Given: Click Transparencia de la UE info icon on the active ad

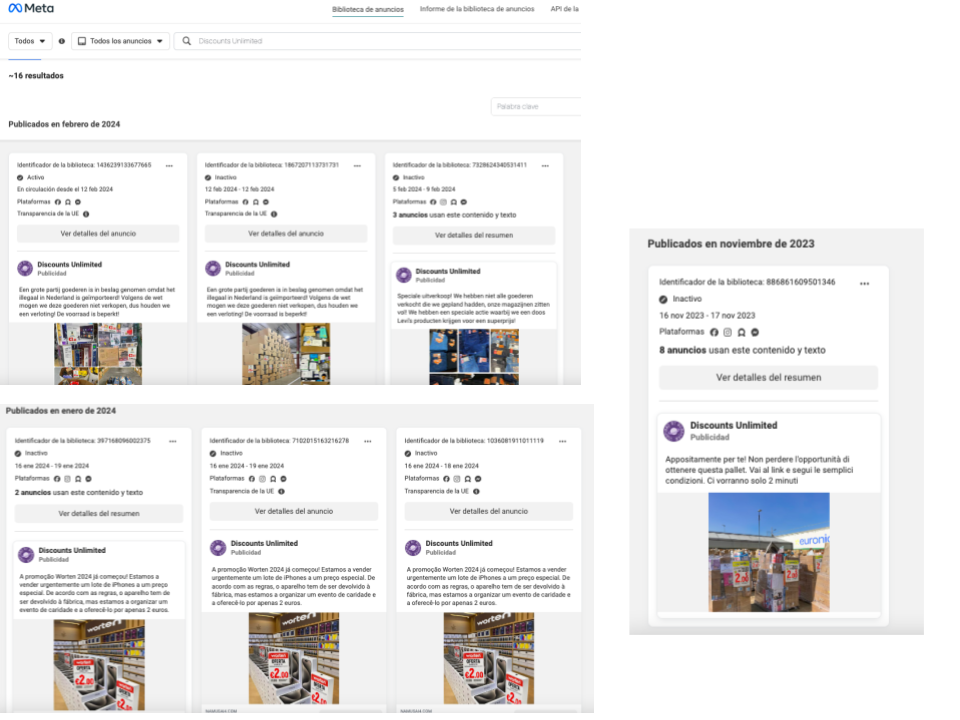Looking at the screenshot, I should 86,213.
